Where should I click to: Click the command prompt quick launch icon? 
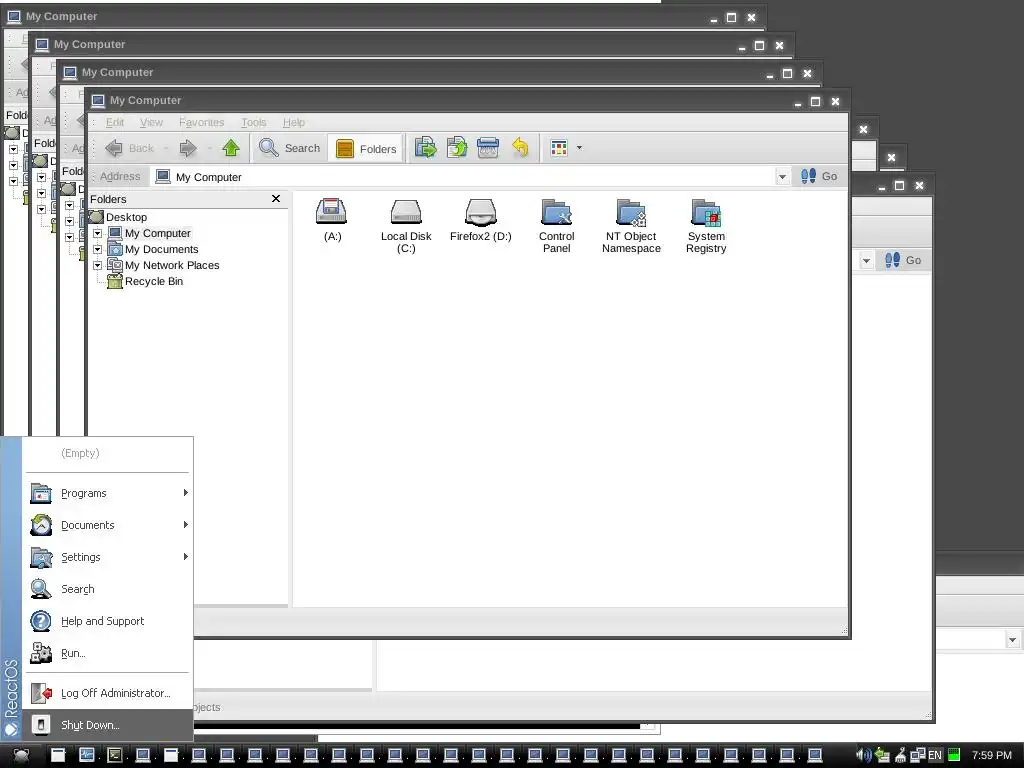[114, 756]
